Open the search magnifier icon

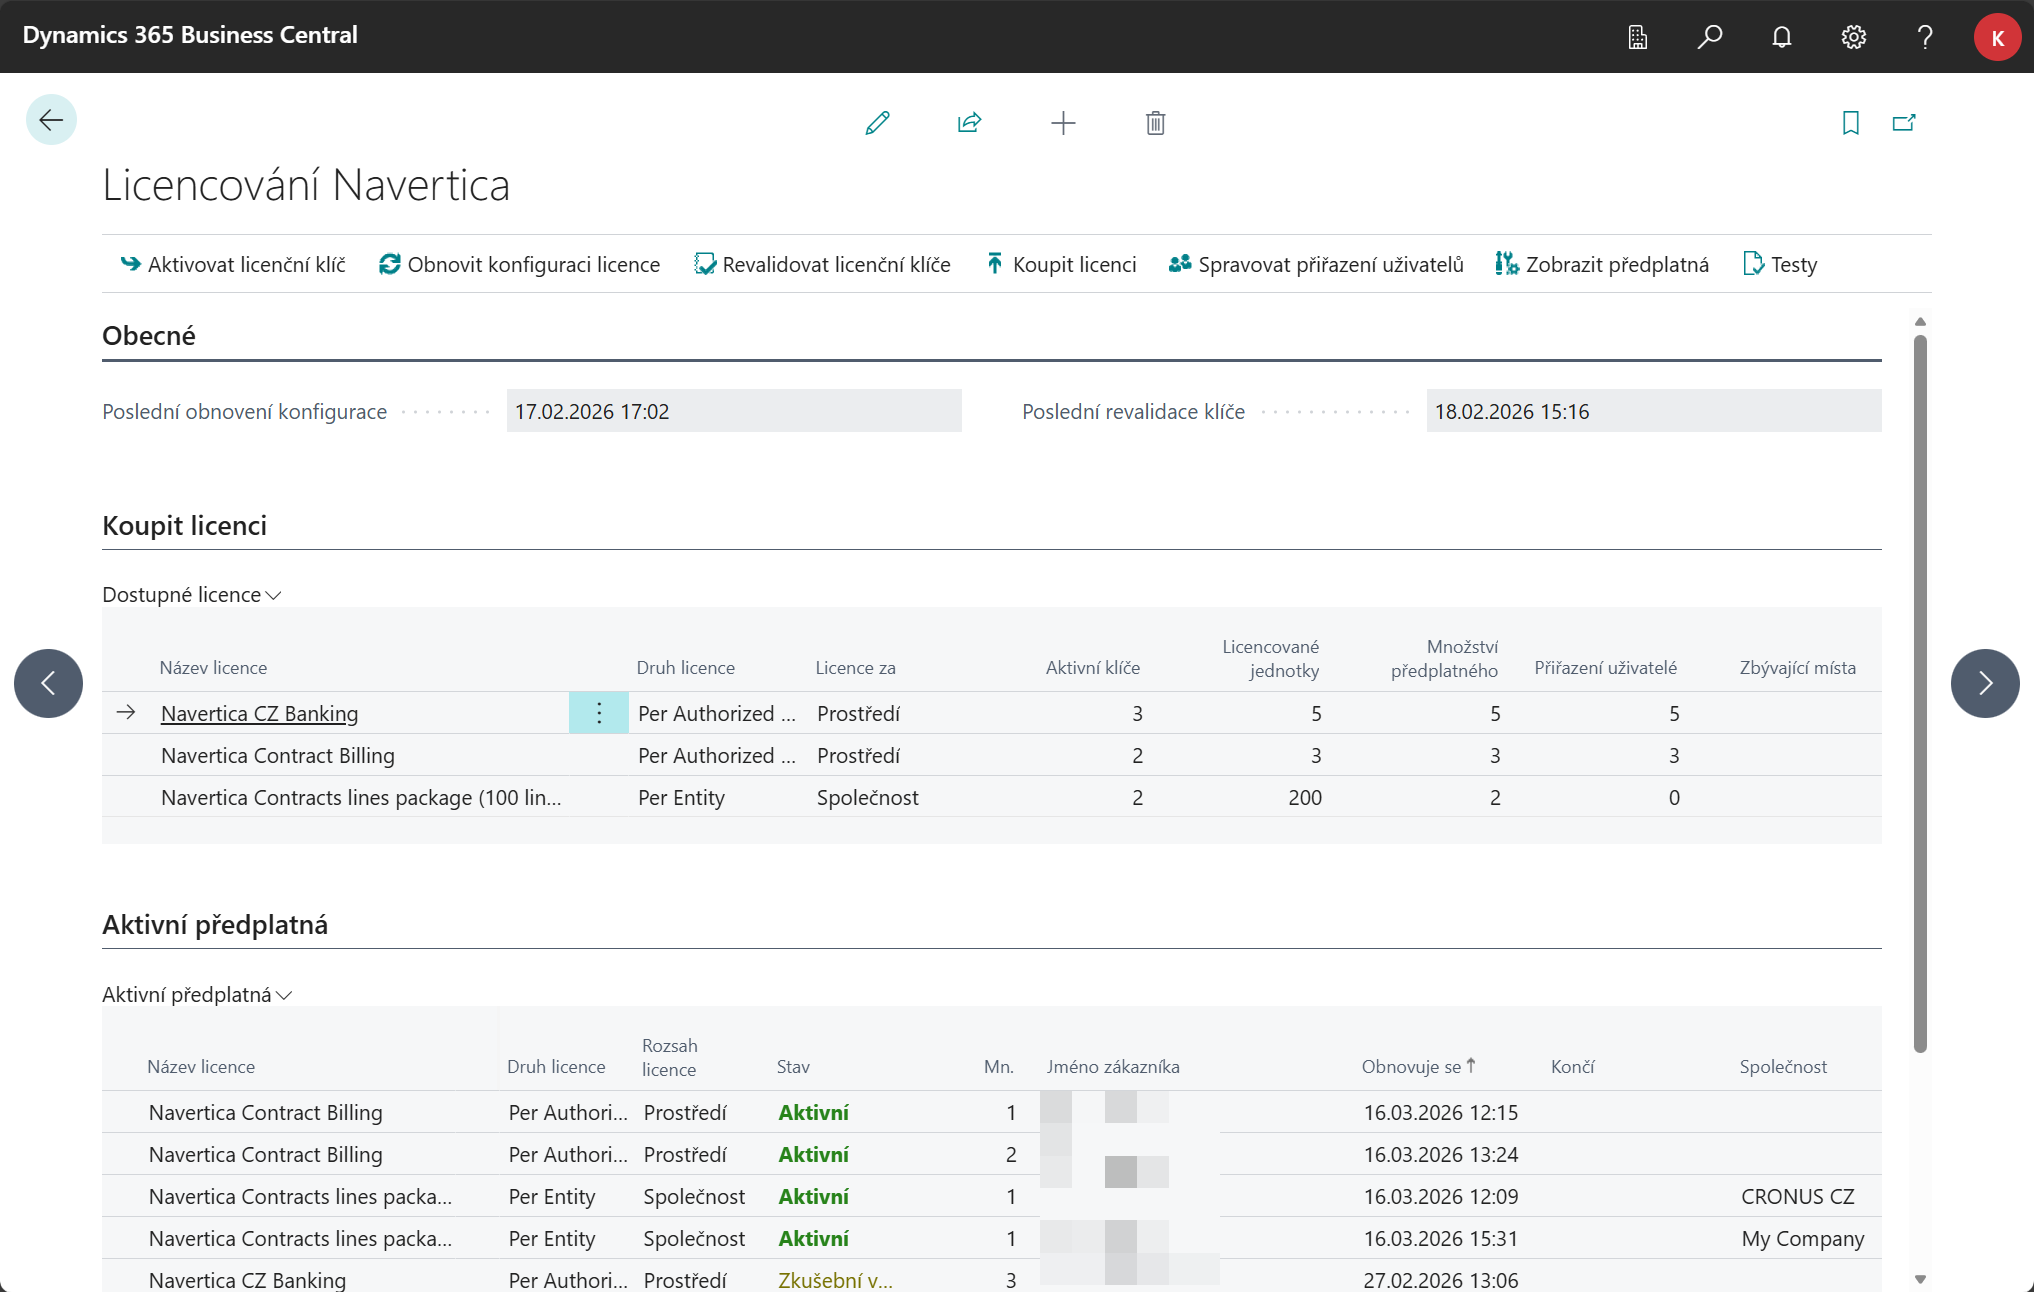[x=1709, y=37]
